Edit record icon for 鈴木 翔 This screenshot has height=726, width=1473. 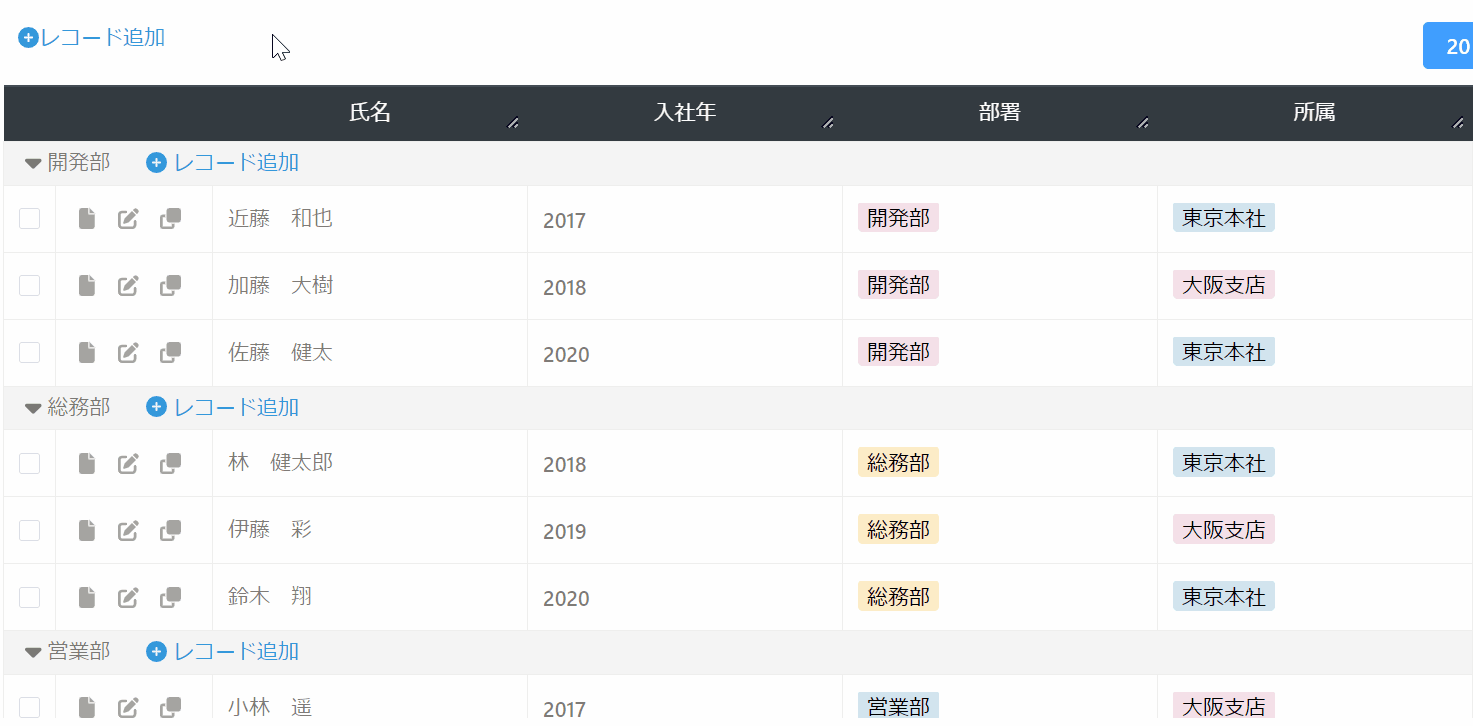pyautogui.click(x=128, y=597)
